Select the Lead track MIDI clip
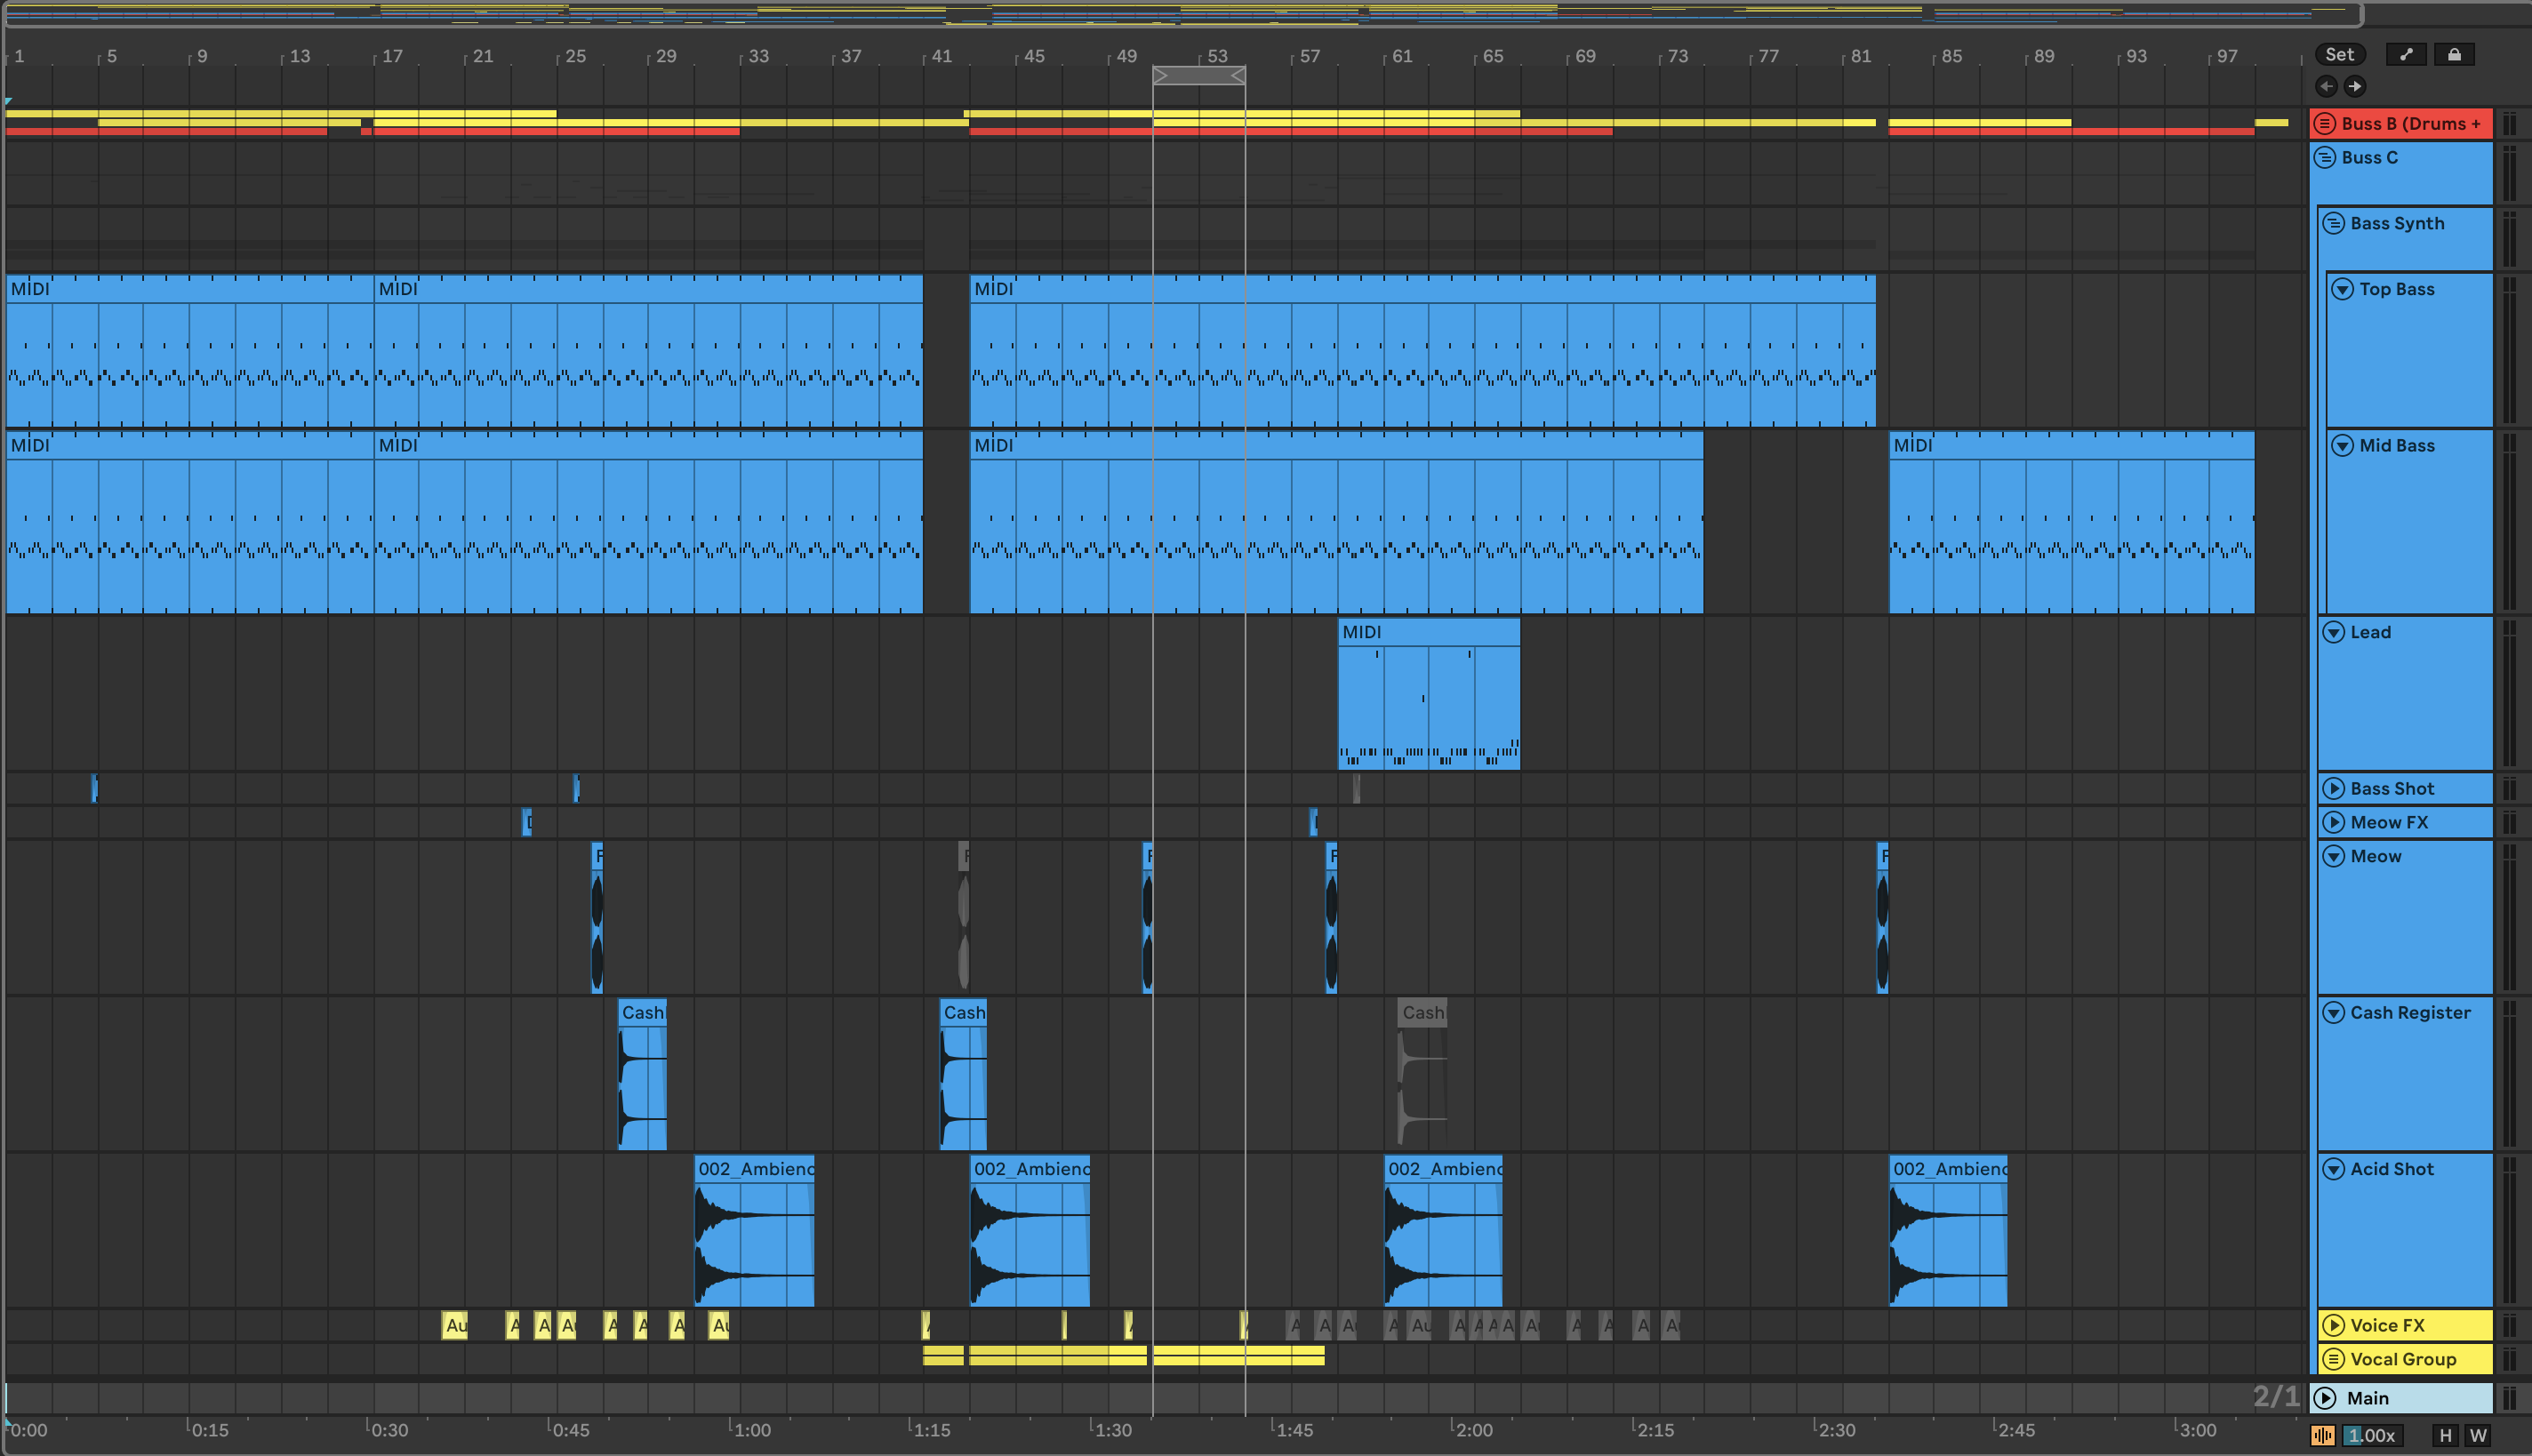 [1428, 632]
